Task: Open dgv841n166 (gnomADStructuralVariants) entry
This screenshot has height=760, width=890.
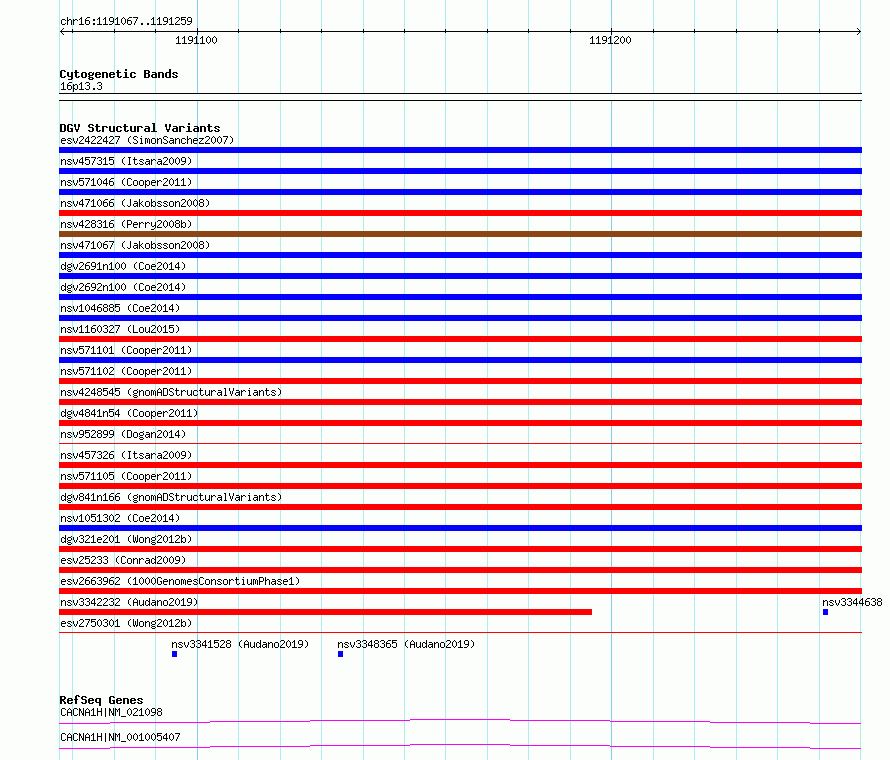Action: click(171, 497)
